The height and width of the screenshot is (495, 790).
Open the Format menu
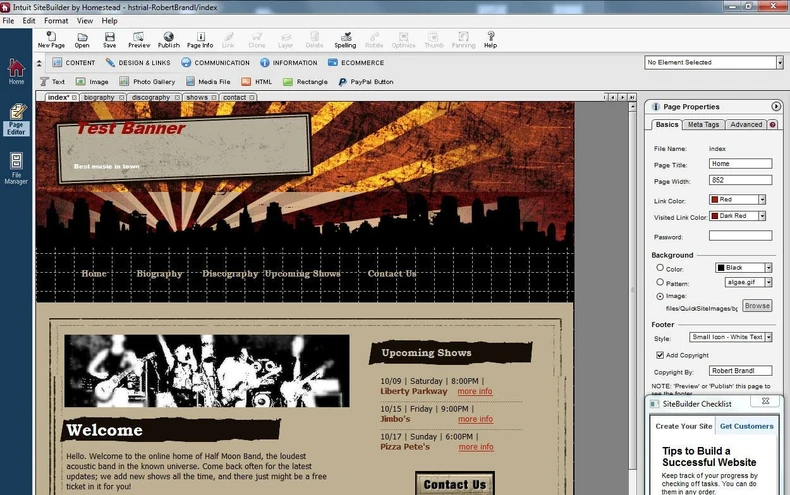[x=56, y=20]
